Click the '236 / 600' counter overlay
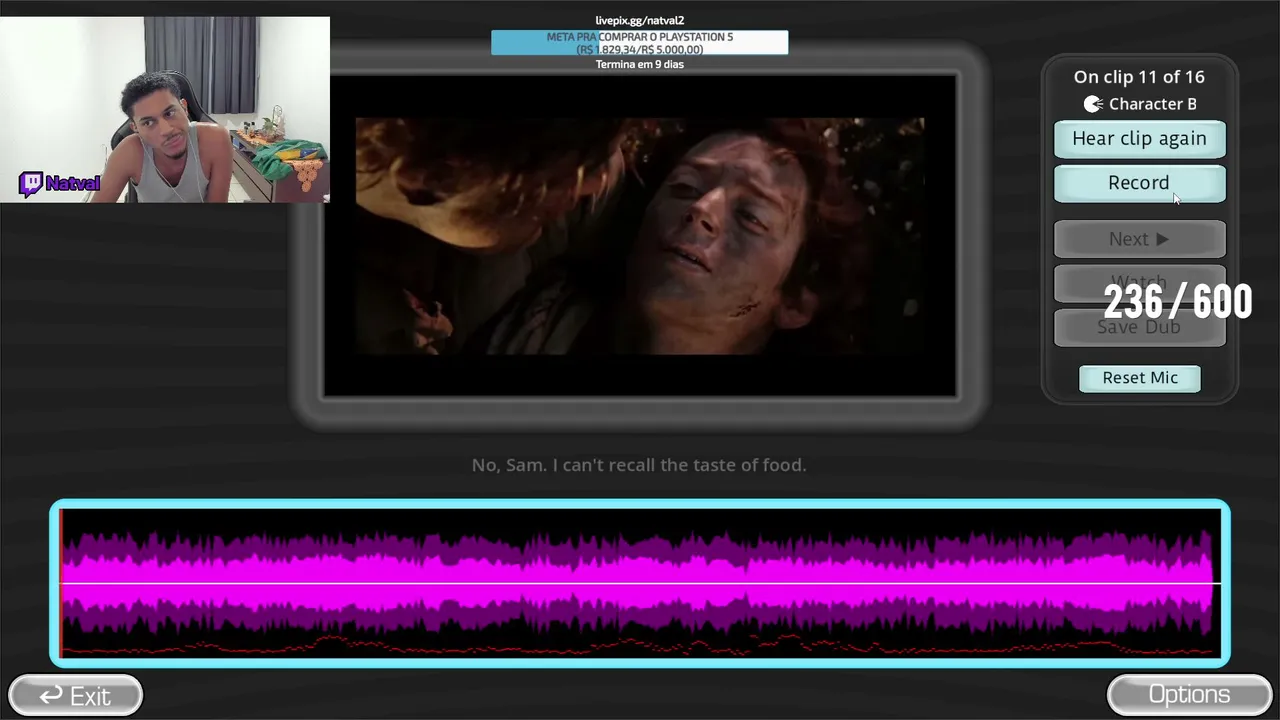 [1178, 301]
